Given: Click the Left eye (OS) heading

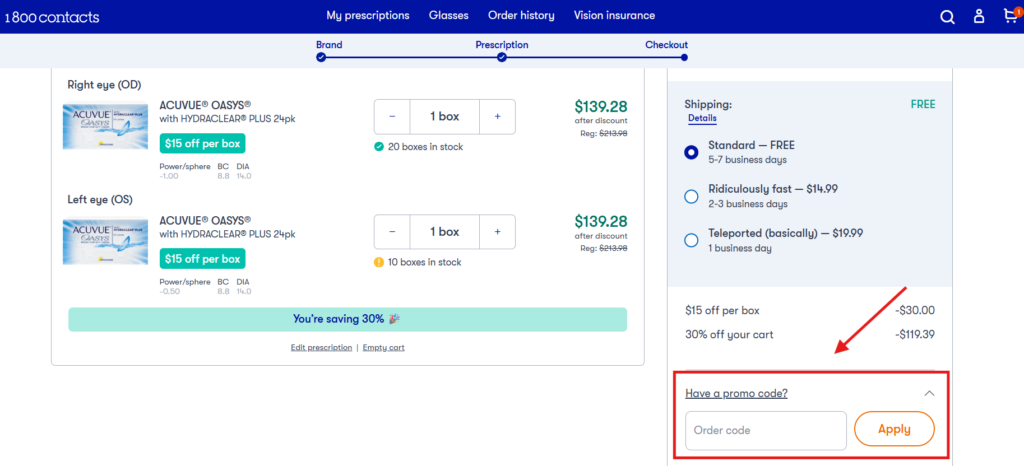Looking at the screenshot, I should 100,200.
